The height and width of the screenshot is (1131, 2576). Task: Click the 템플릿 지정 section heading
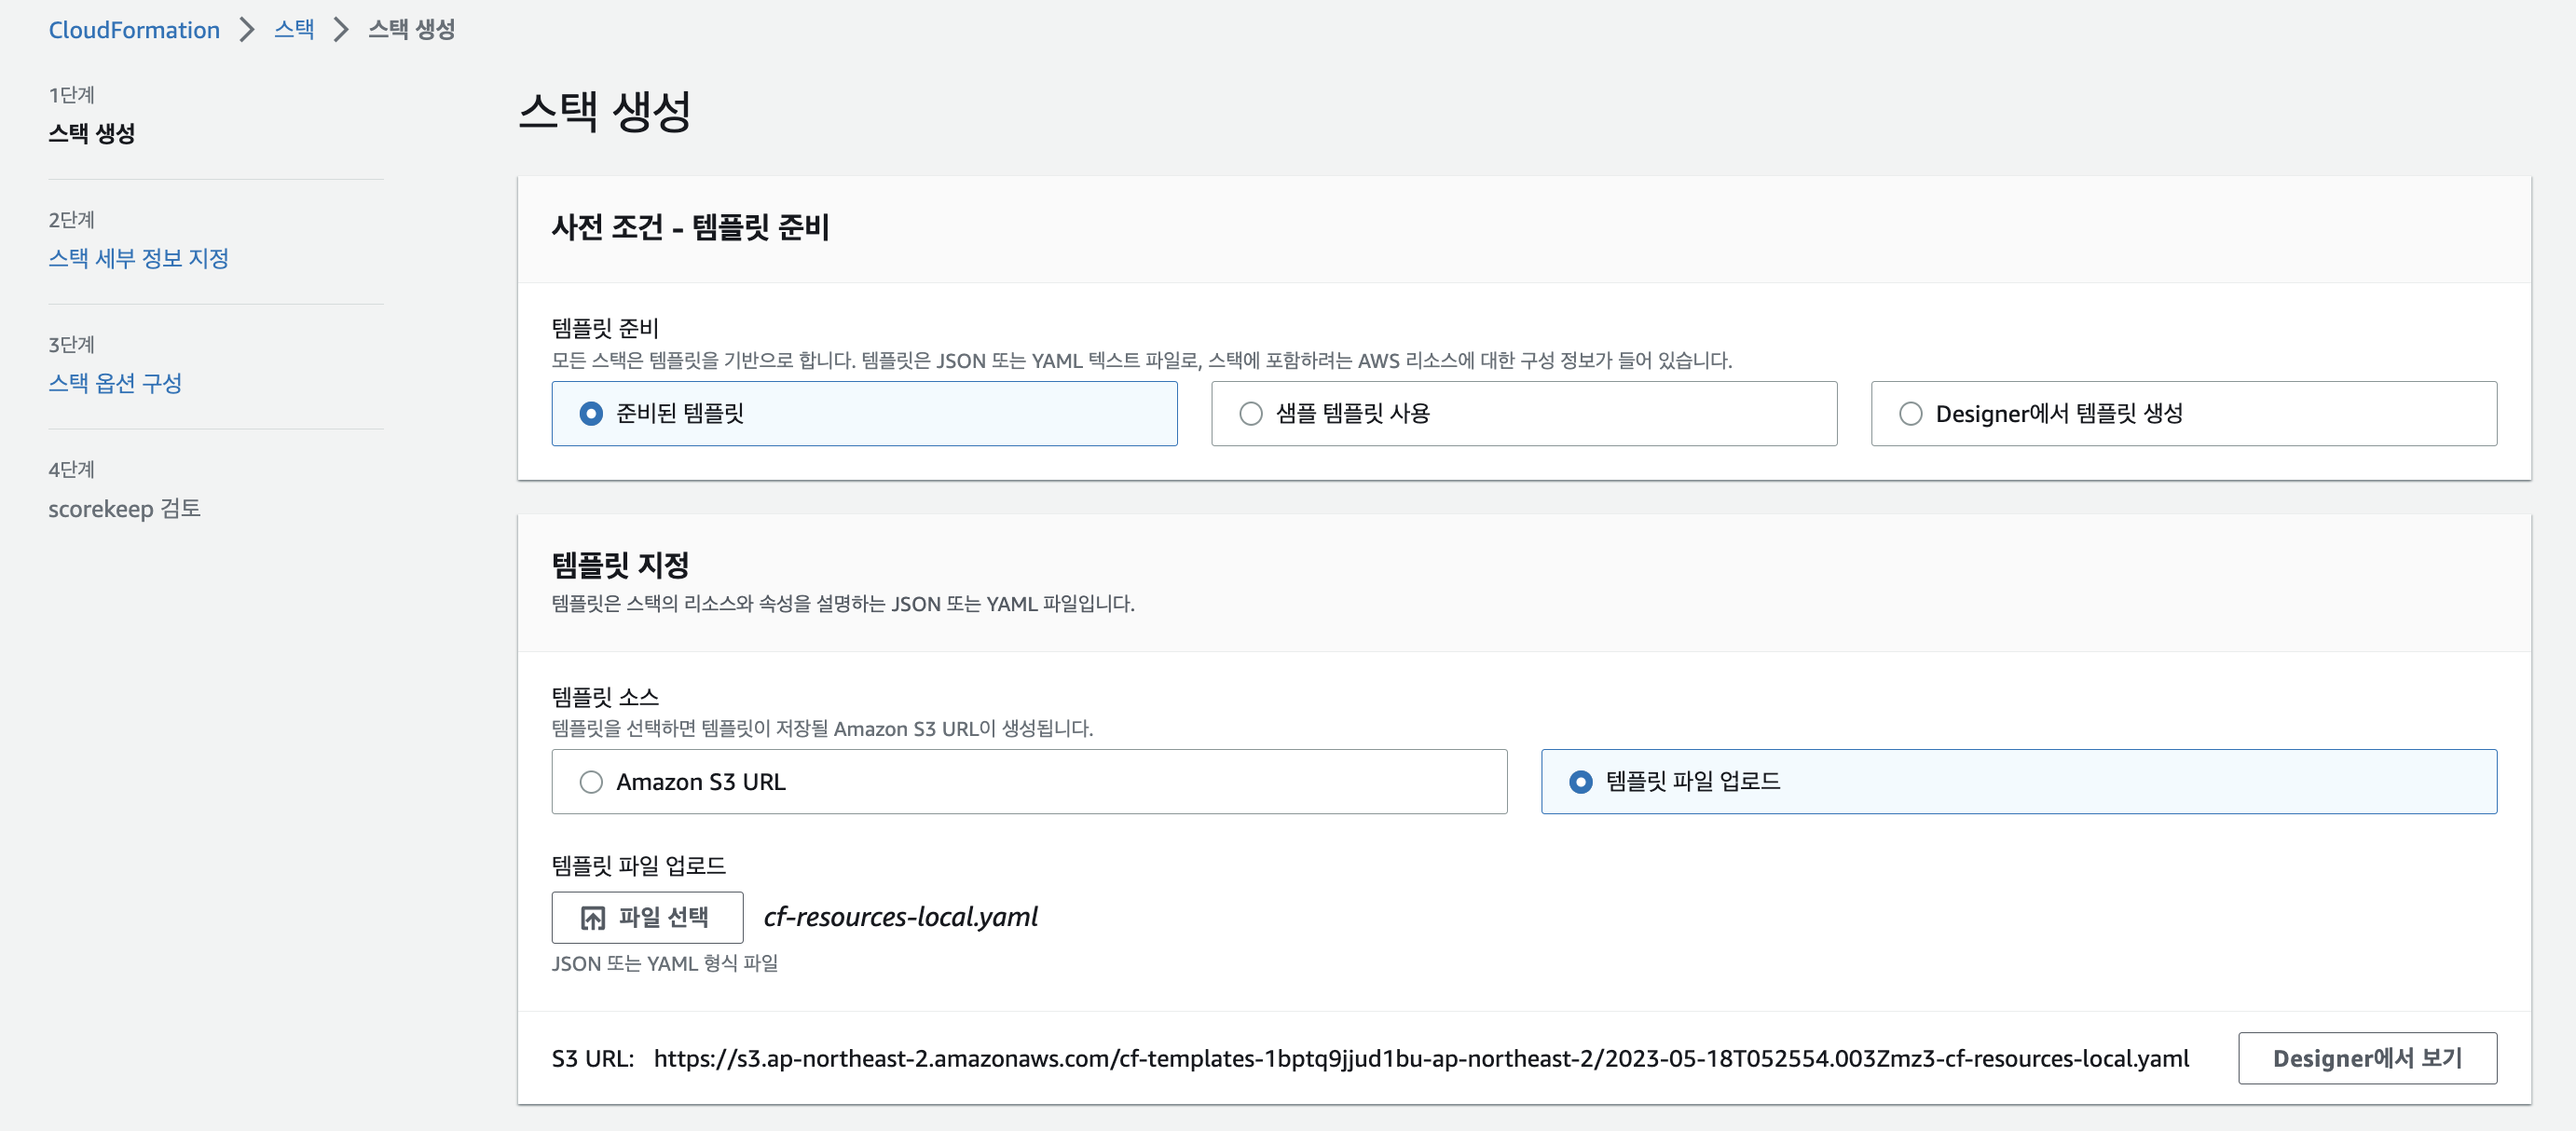coord(620,565)
